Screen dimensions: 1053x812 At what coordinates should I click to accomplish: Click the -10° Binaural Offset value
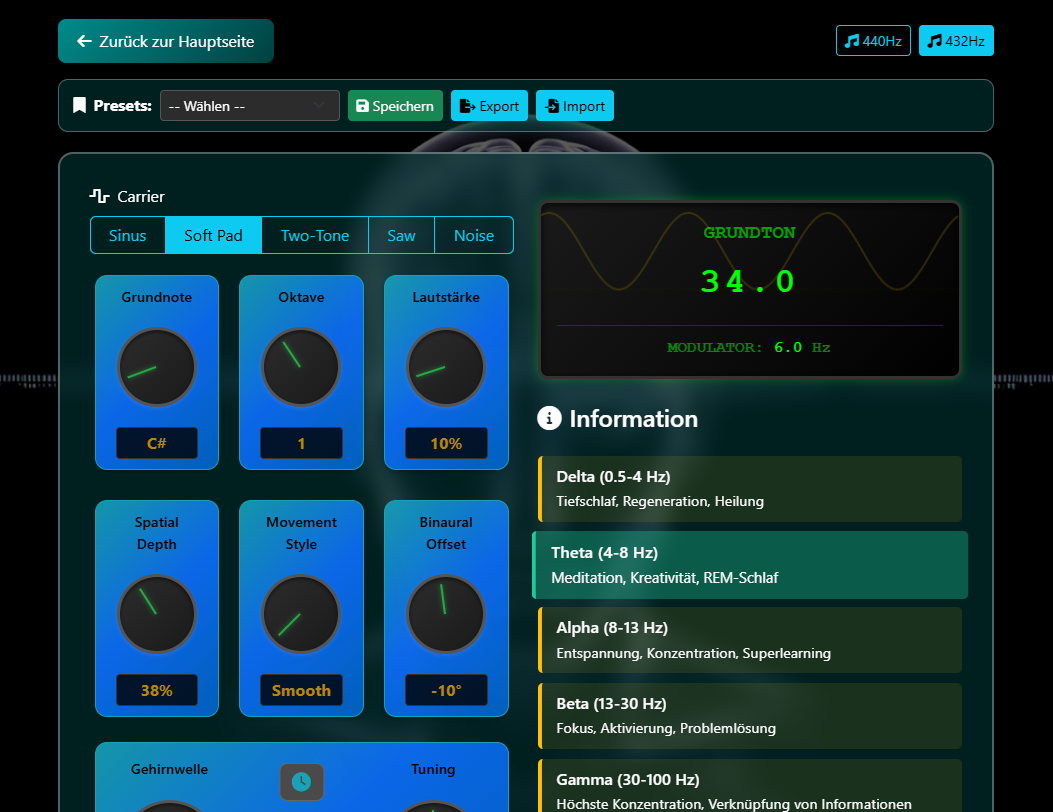point(446,690)
